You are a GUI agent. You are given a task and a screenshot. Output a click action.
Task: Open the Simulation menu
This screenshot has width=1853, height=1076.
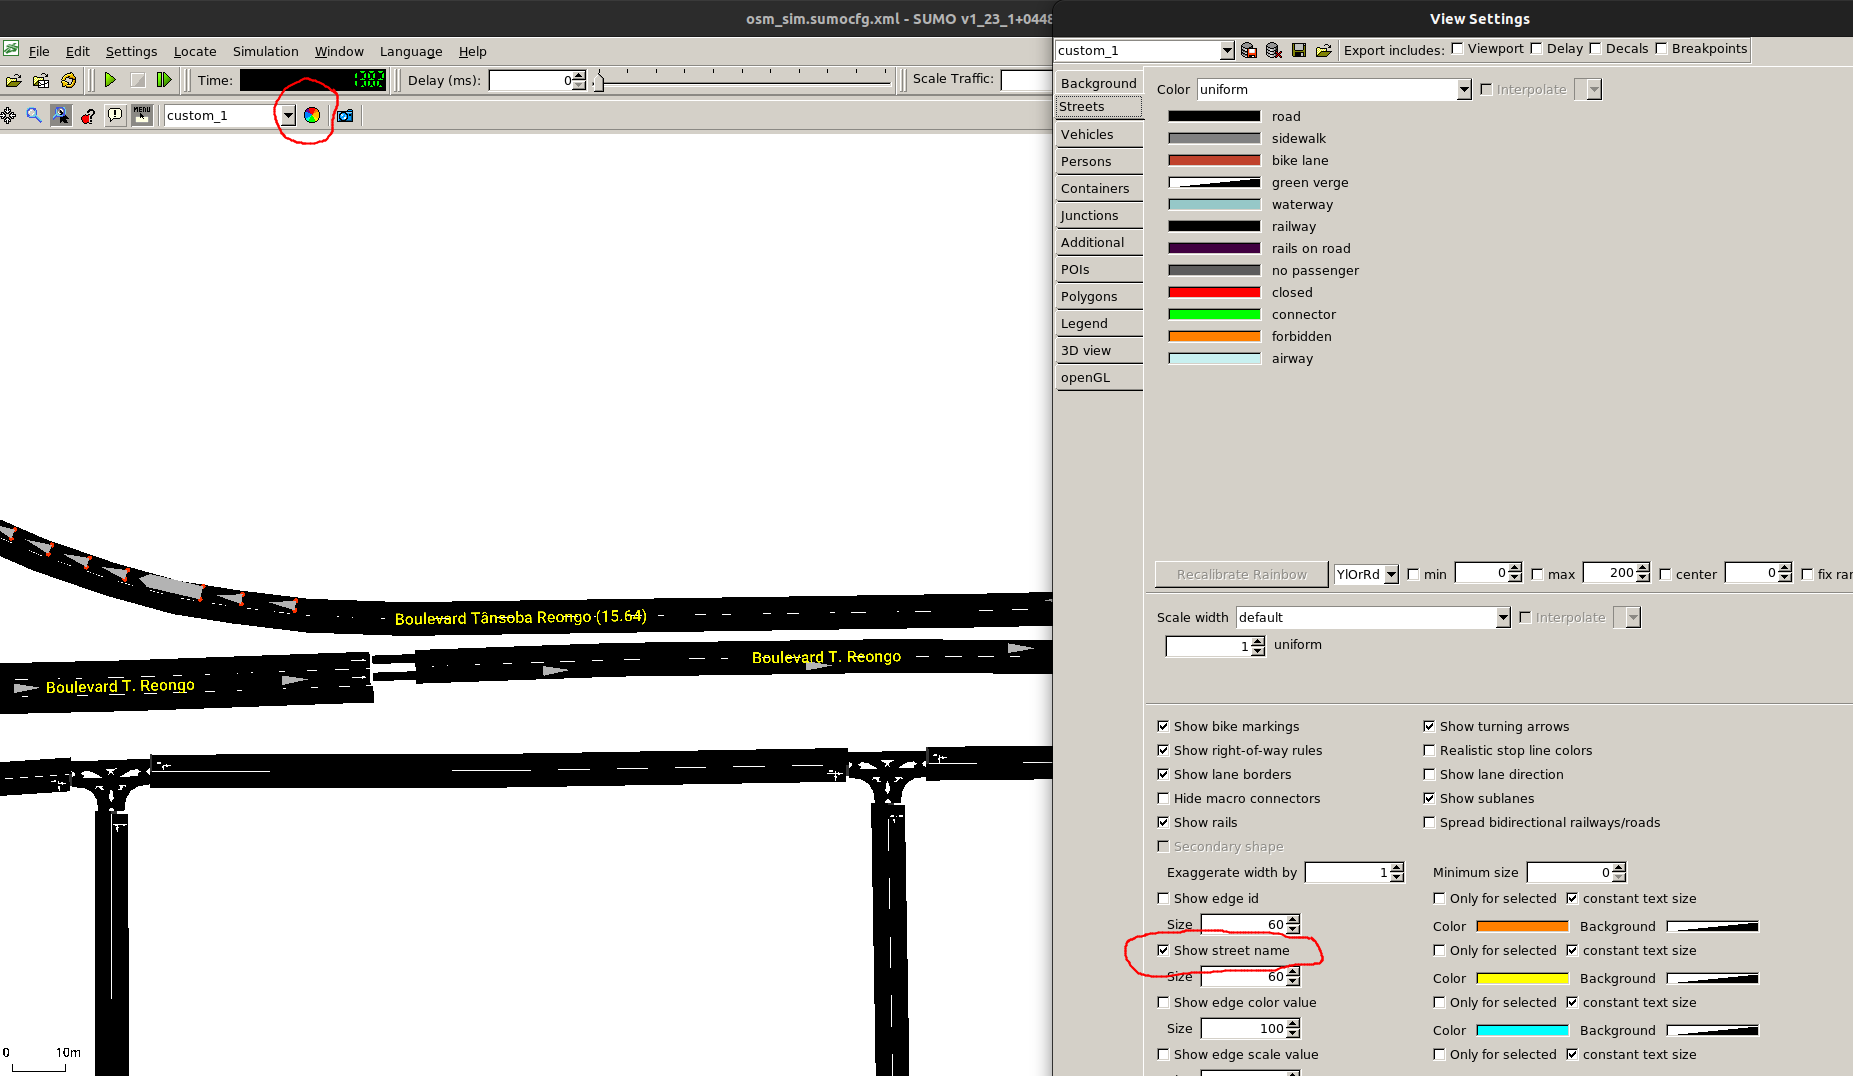point(265,51)
